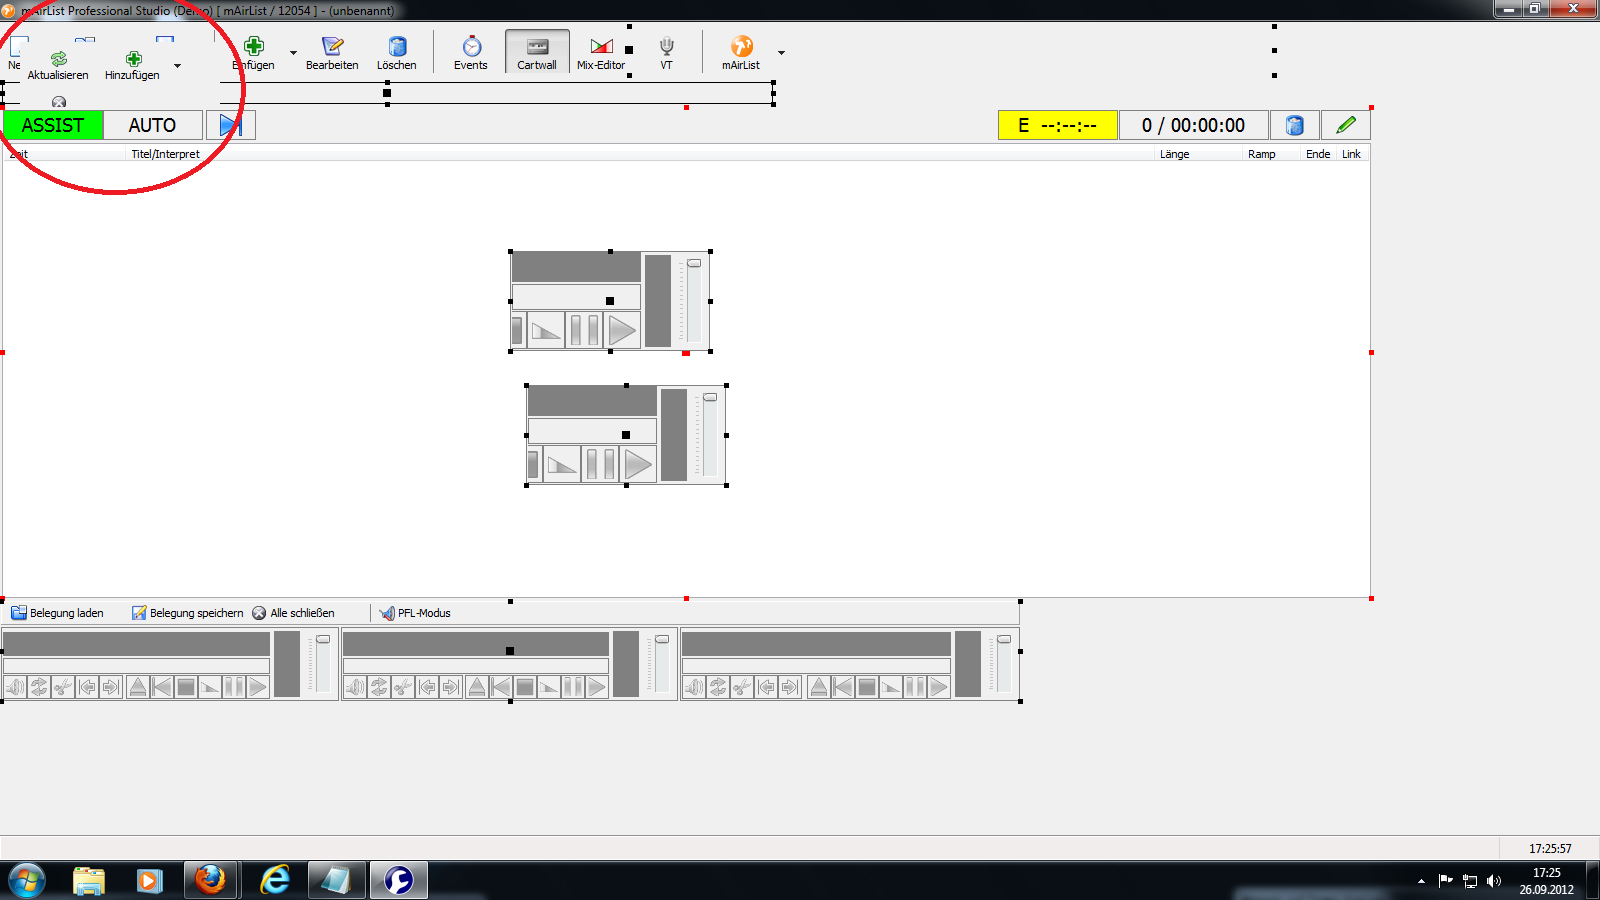Click pause in the left cart player
This screenshot has height=900, width=1600.
[x=234, y=687]
